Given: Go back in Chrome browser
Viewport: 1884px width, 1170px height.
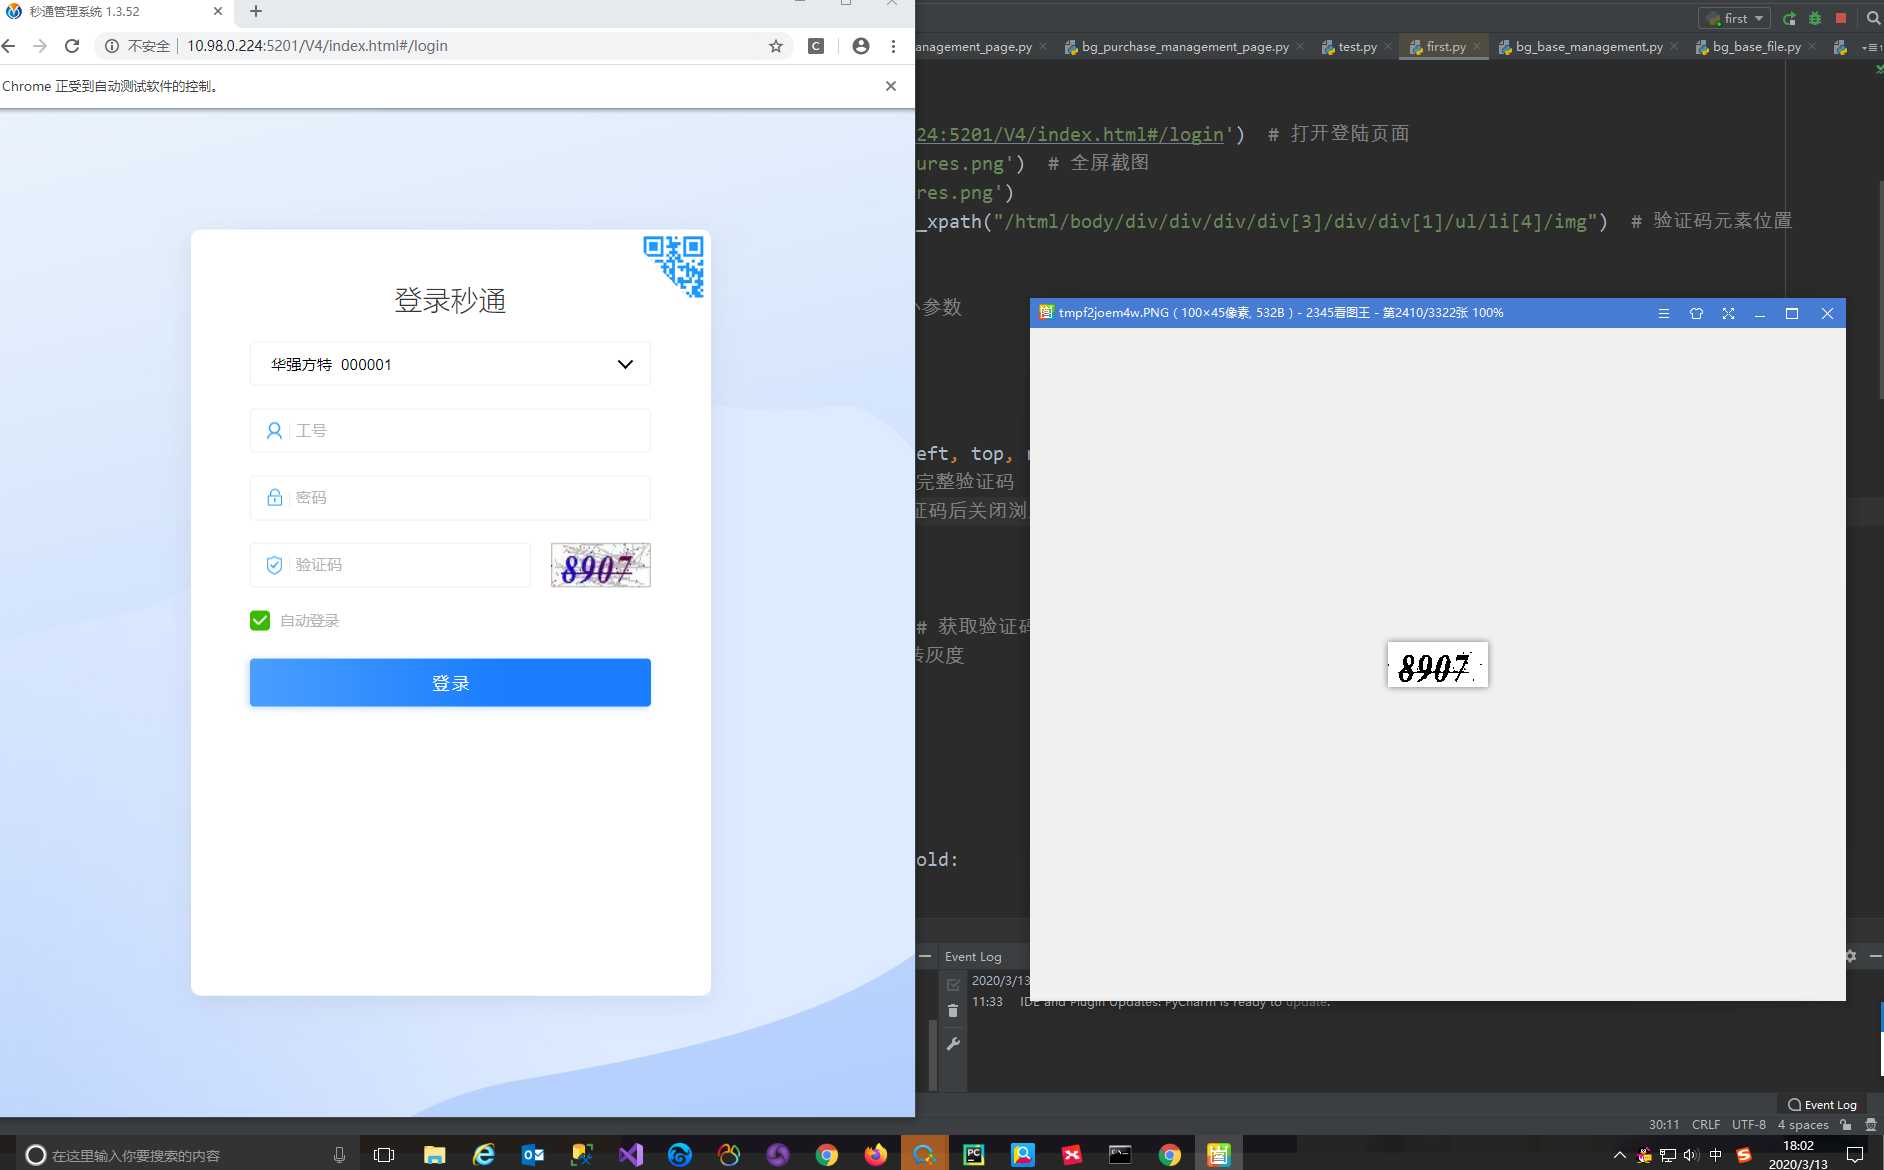Looking at the screenshot, I should click(x=9, y=46).
